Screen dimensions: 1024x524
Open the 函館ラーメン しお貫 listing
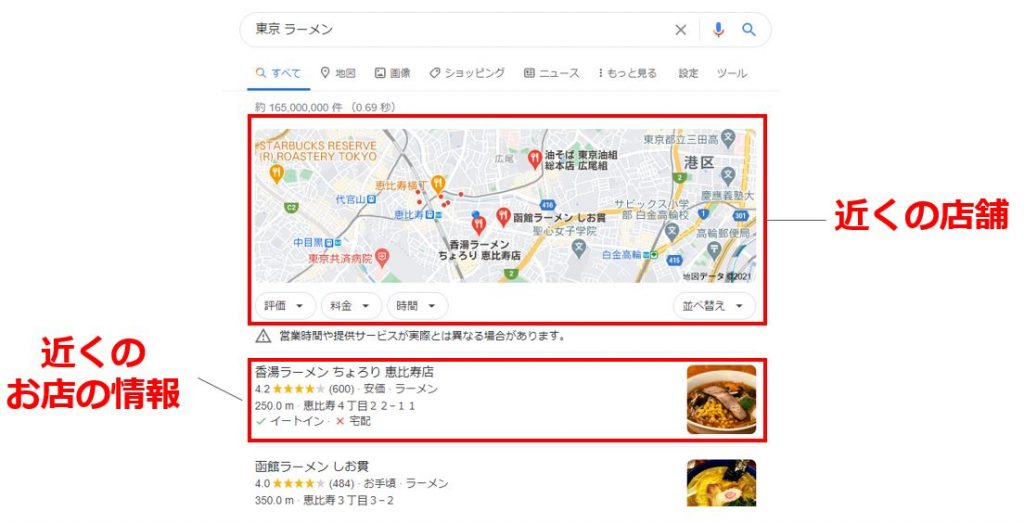click(312, 467)
